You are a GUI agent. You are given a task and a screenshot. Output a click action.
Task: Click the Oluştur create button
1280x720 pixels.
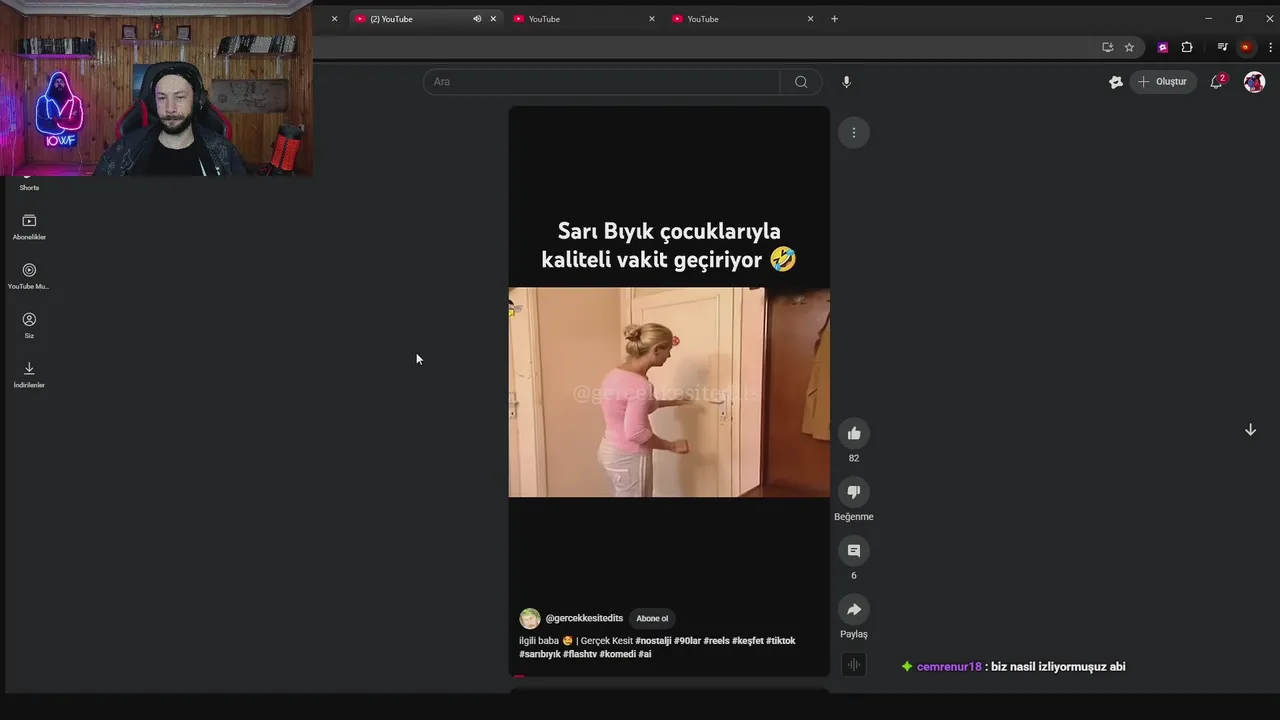[x=1164, y=82]
